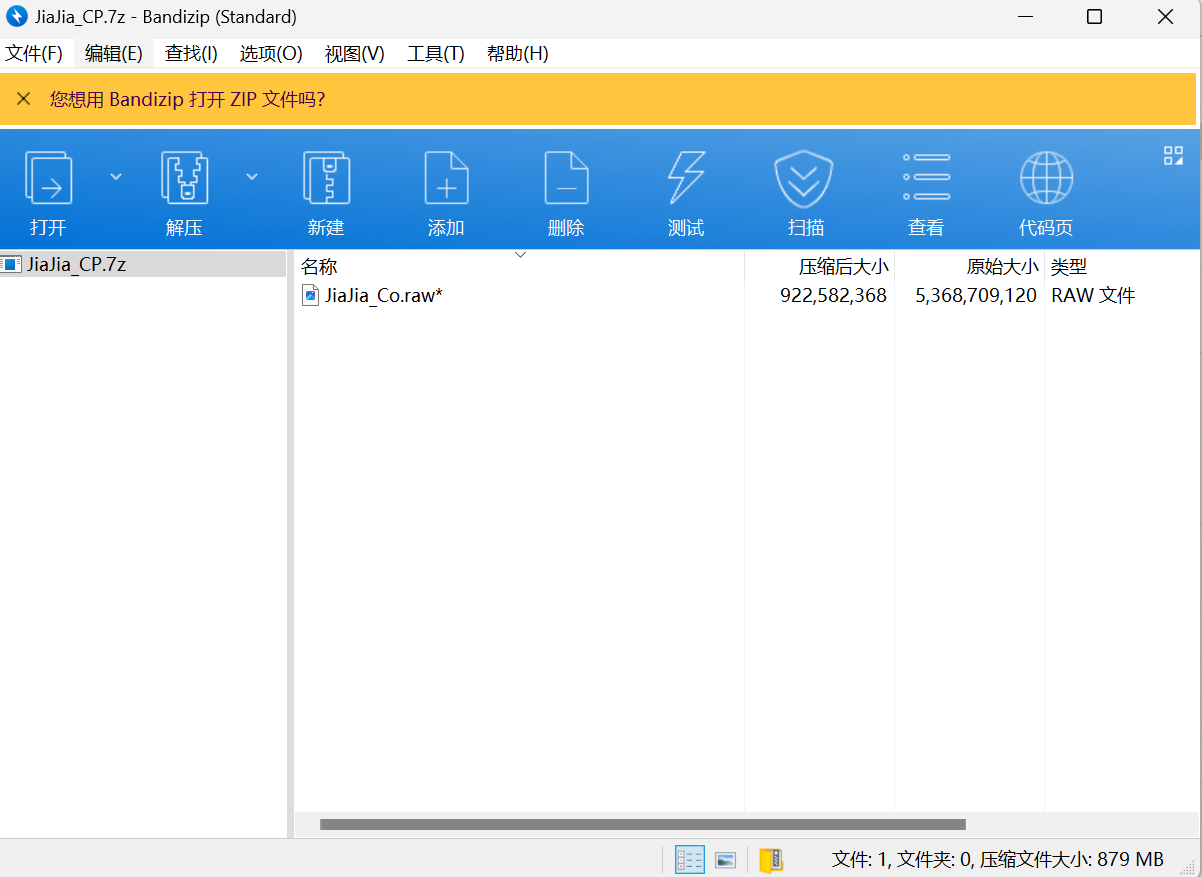Click the file icon of JiaJia_Co.raw
This screenshot has width=1202, height=877.
click(311, 295)
